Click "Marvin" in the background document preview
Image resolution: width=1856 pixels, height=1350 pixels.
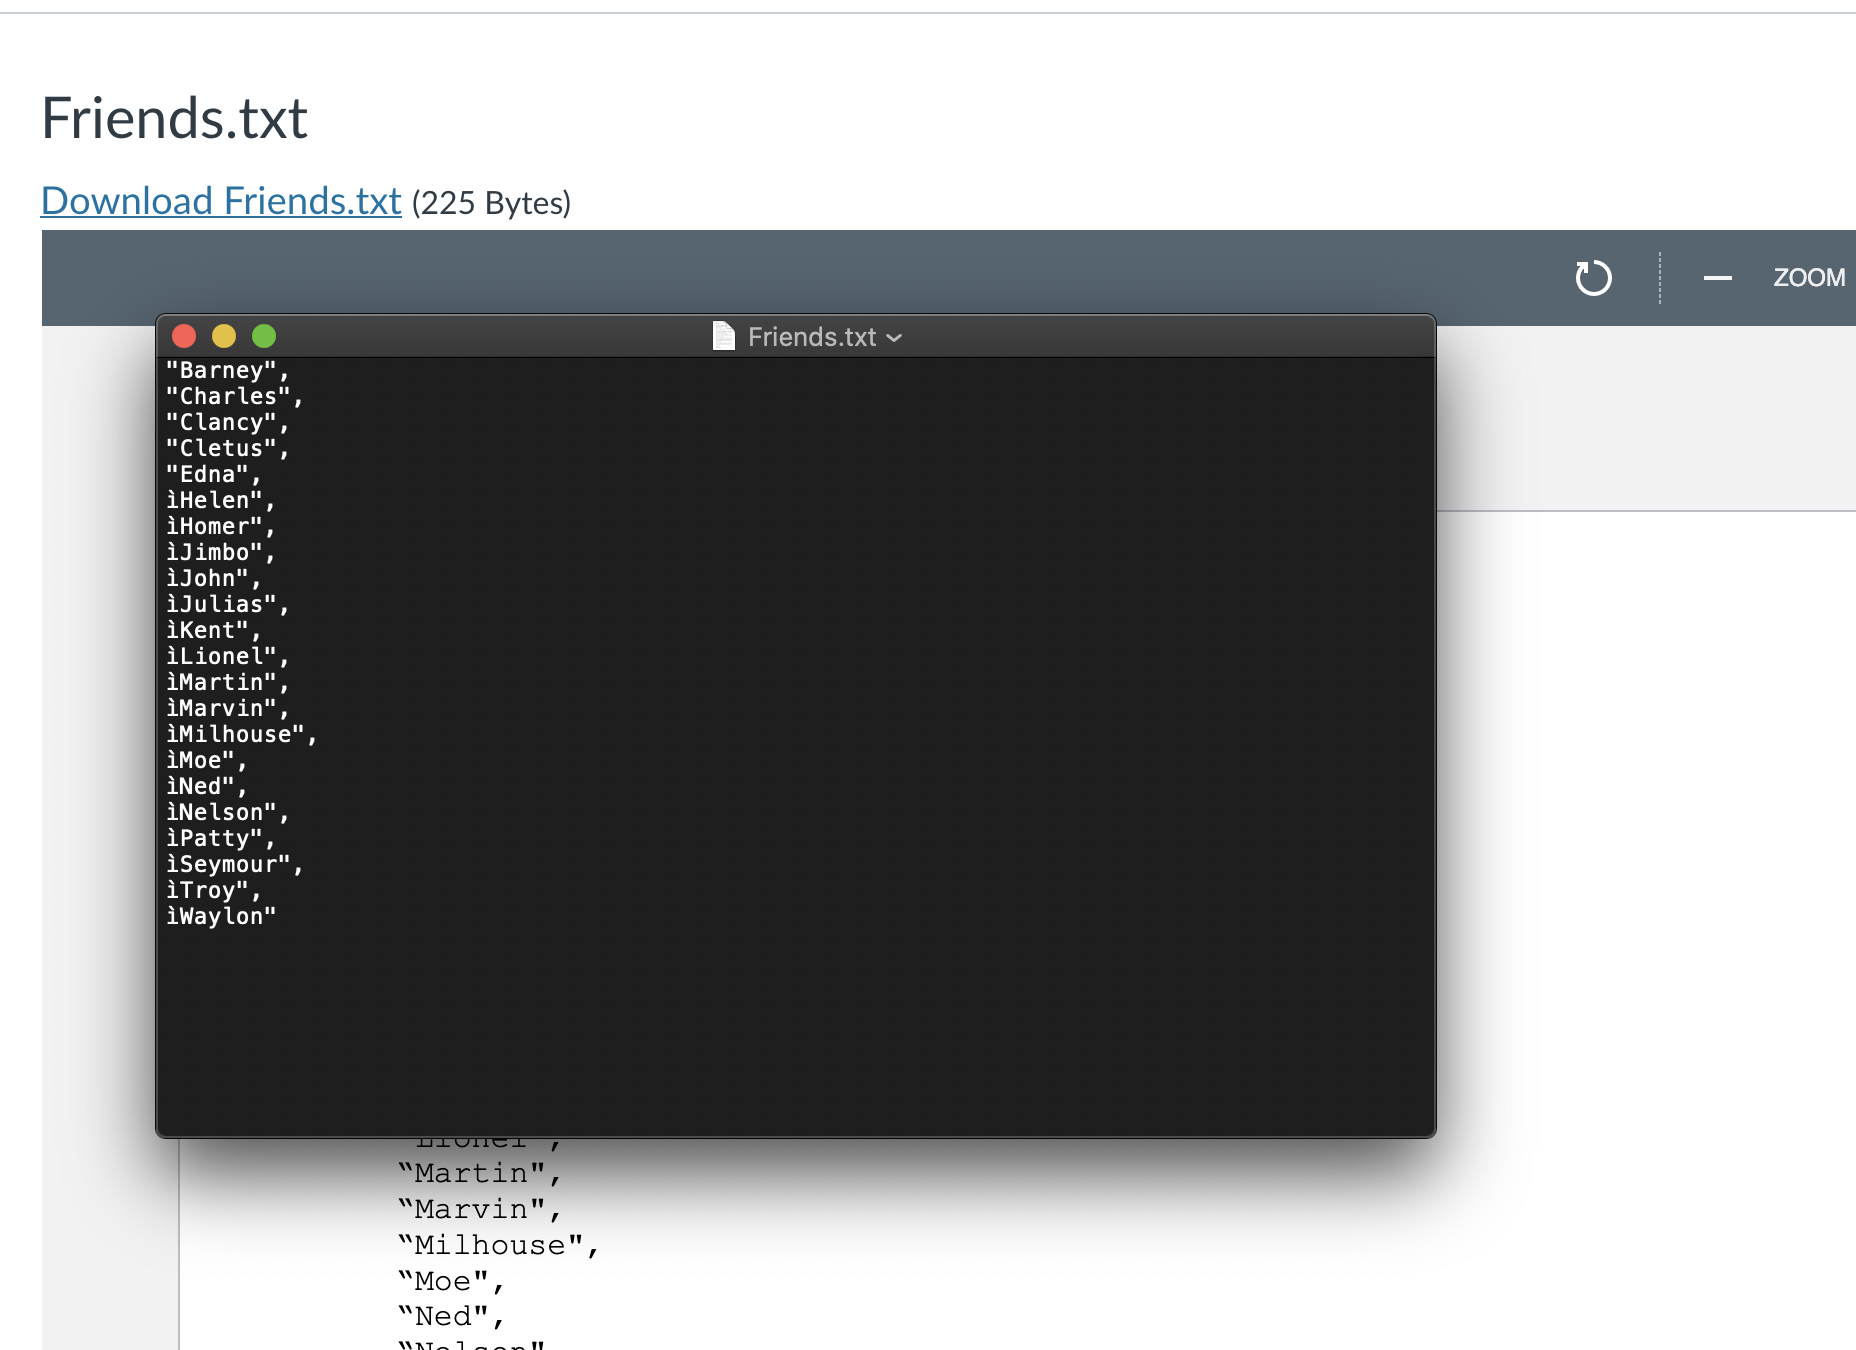coord(479,1210)
